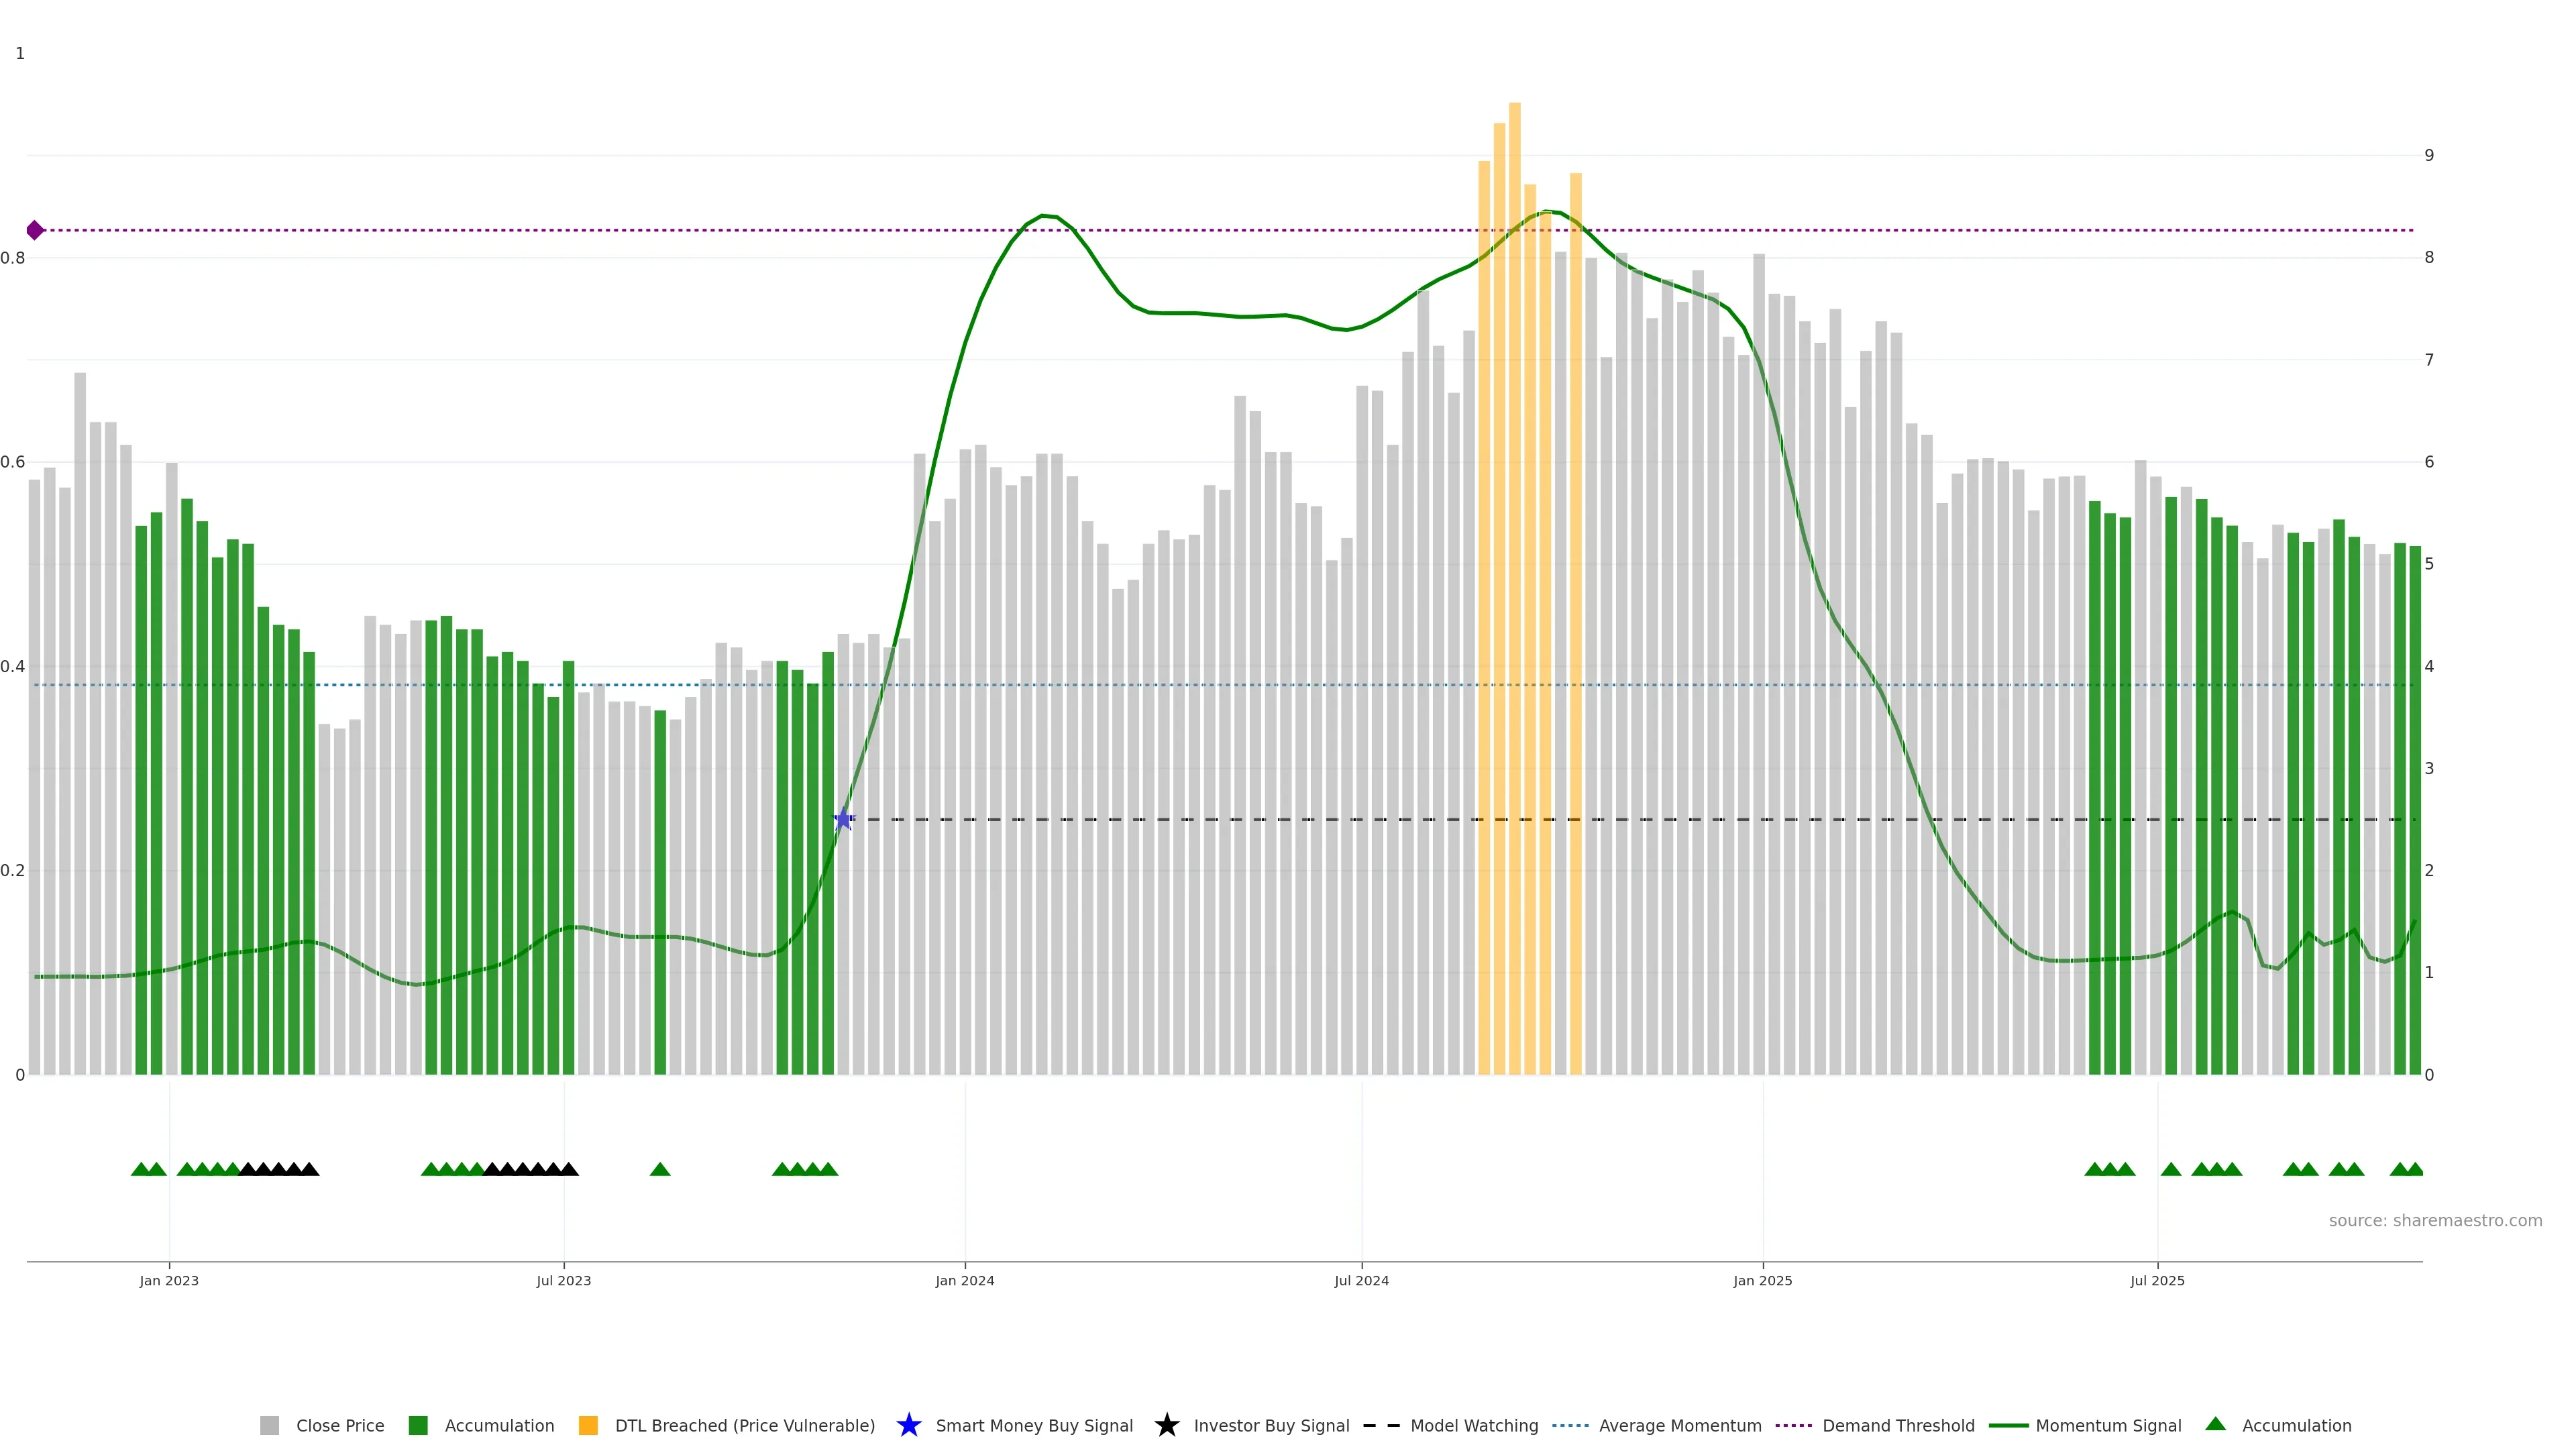Toggle DTL Breached (Price Vulnerable) legend entry
This screenshot has width=2576, height=1449.
(x=744, y=1425)
